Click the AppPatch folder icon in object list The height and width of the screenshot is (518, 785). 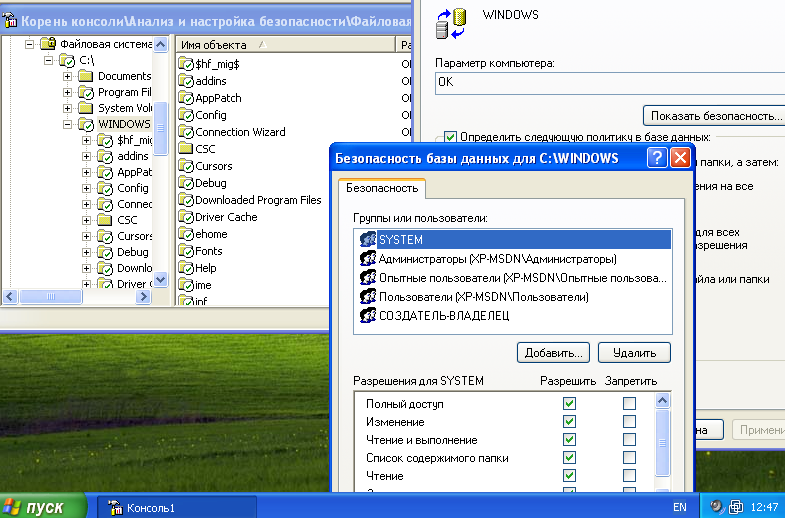186,98
